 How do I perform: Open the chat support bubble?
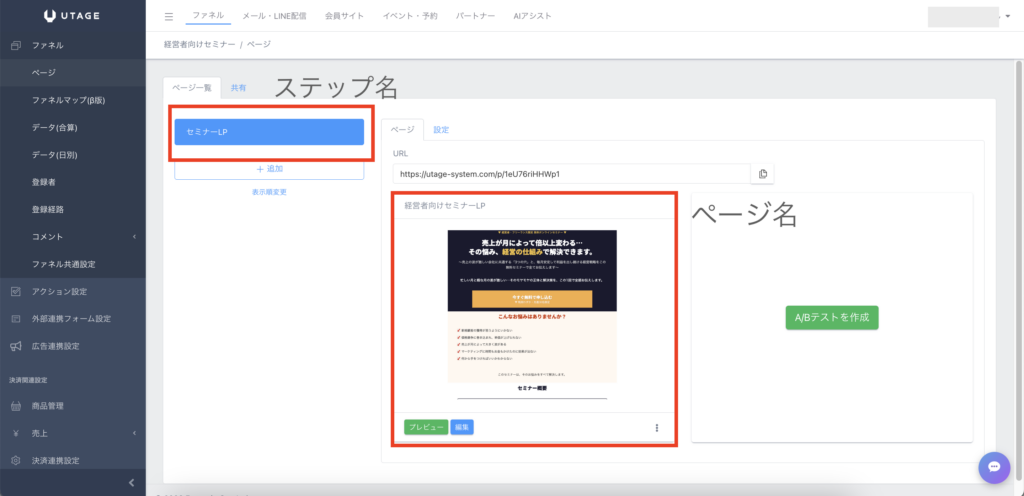[x=994, y=467]
